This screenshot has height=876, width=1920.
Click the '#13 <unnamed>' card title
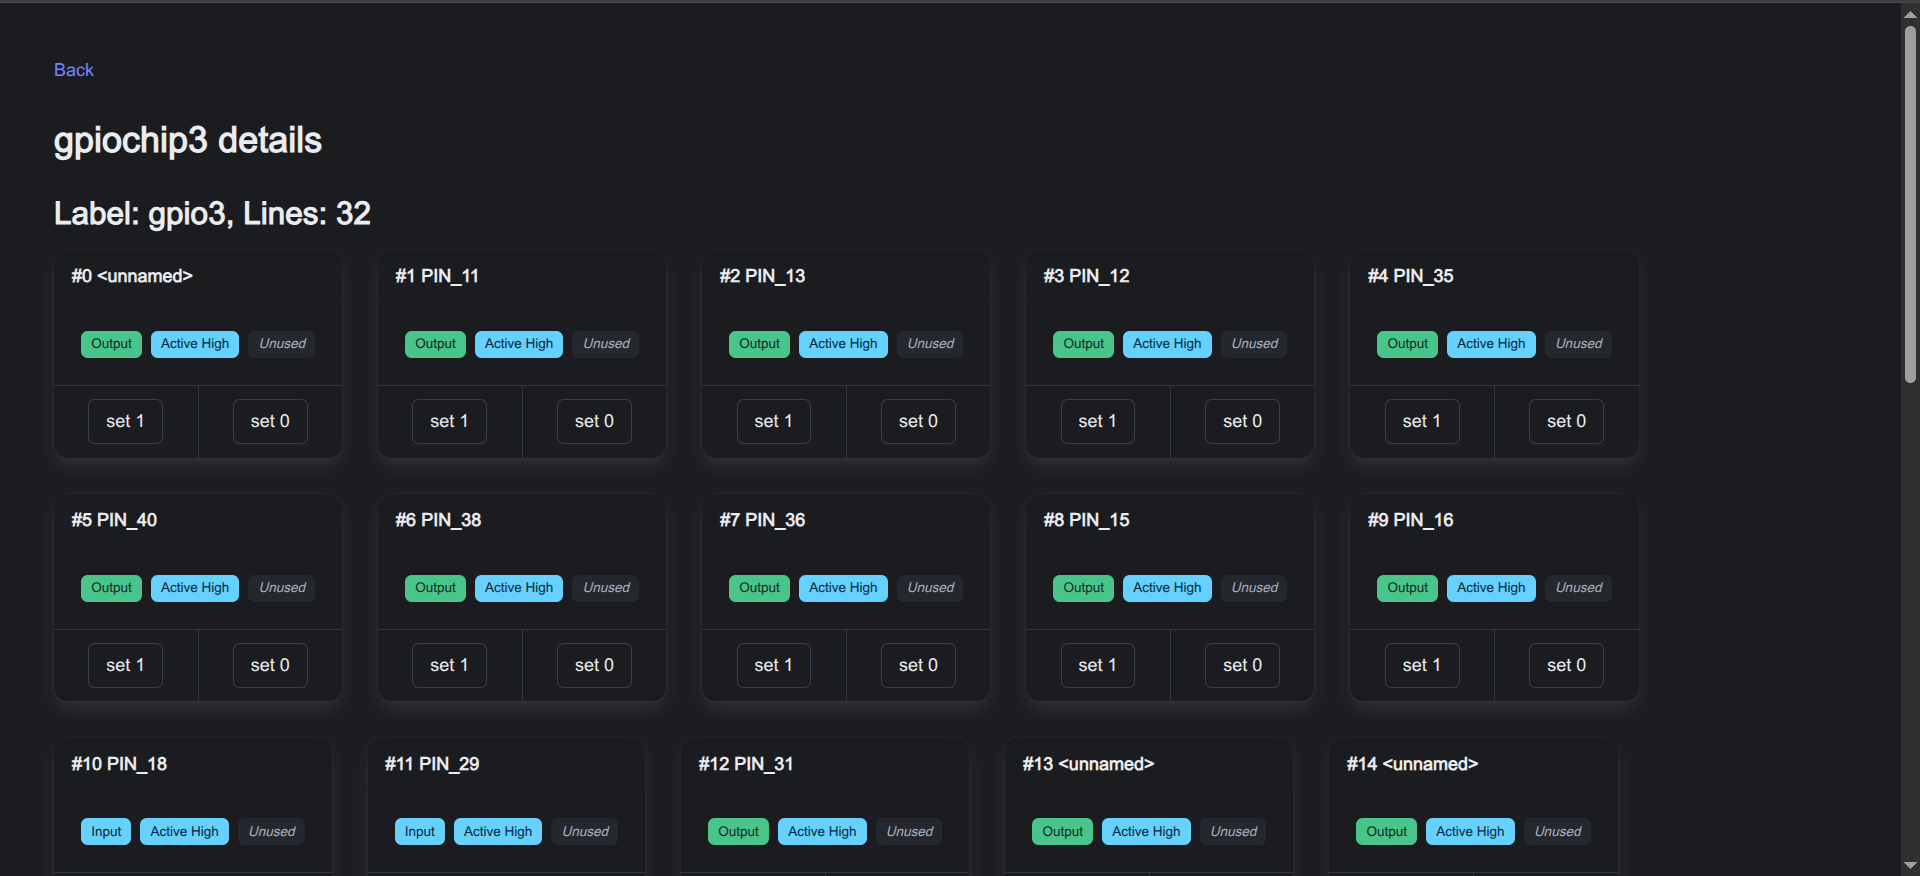click(1088, 764)
